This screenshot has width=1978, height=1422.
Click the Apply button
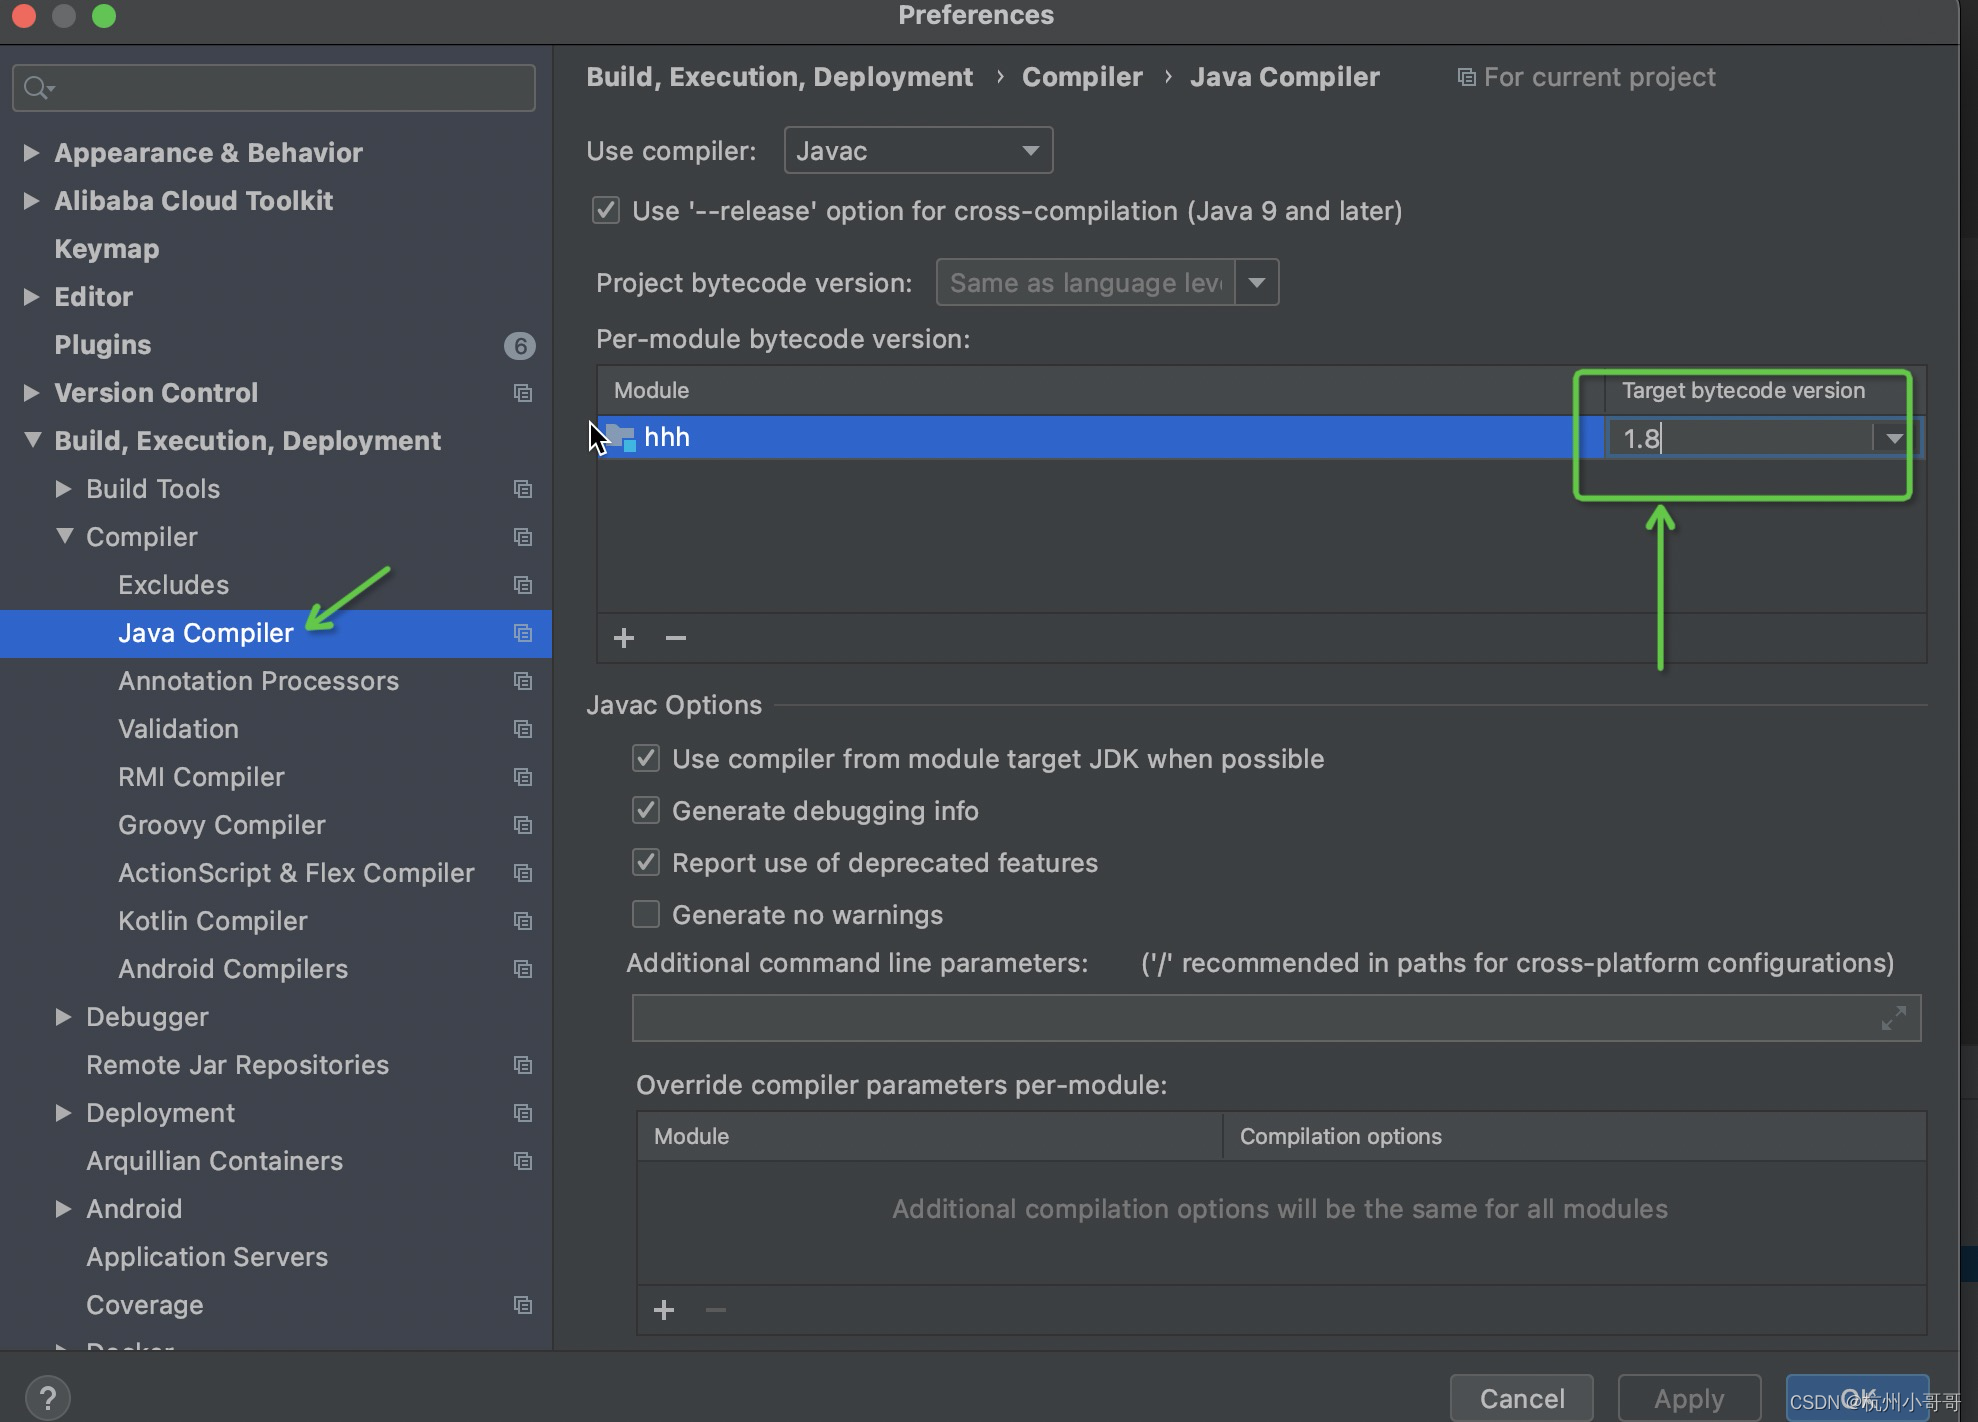click(1689, 1397)
